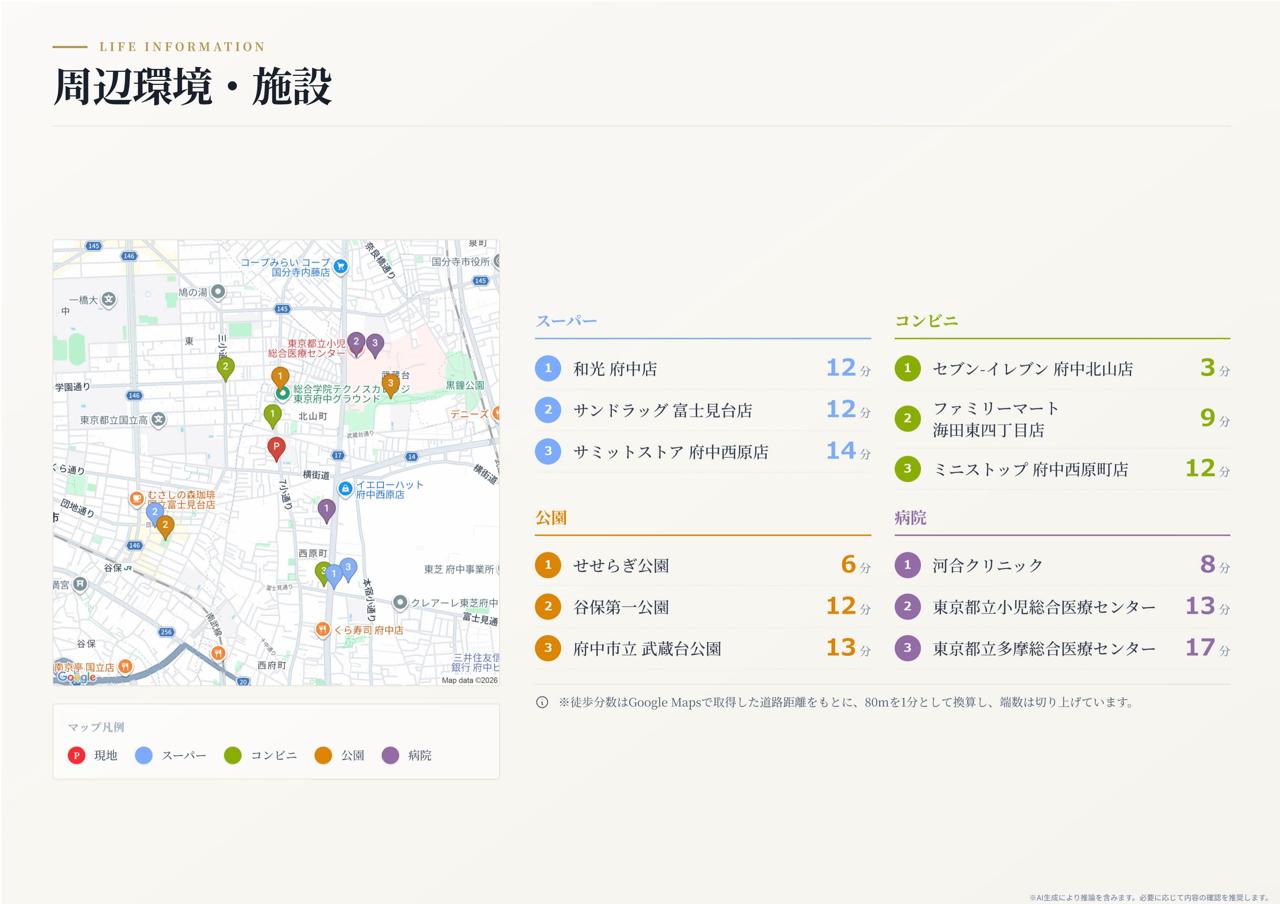Click the スーパー section heading
This screenshot has width=1280, height=904.
click(x=566, y=321)
